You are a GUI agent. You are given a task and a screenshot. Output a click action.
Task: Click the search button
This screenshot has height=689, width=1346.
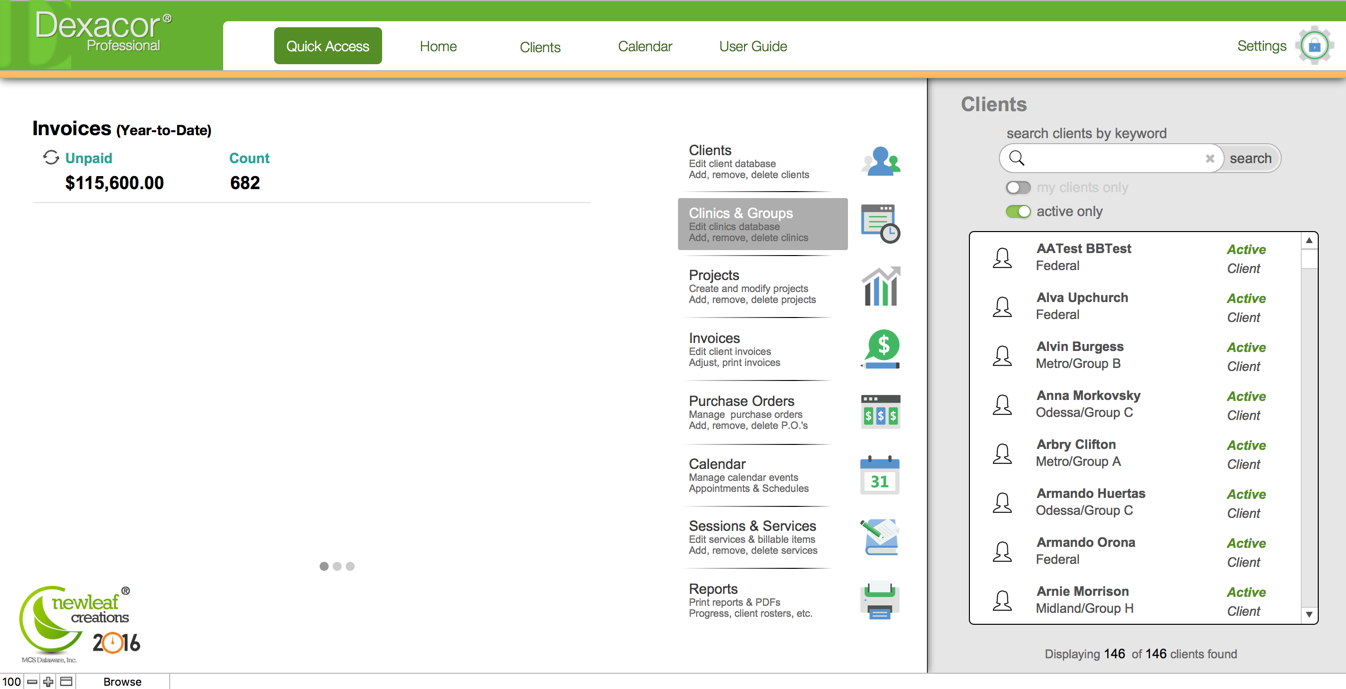(x=1250, y=158)
